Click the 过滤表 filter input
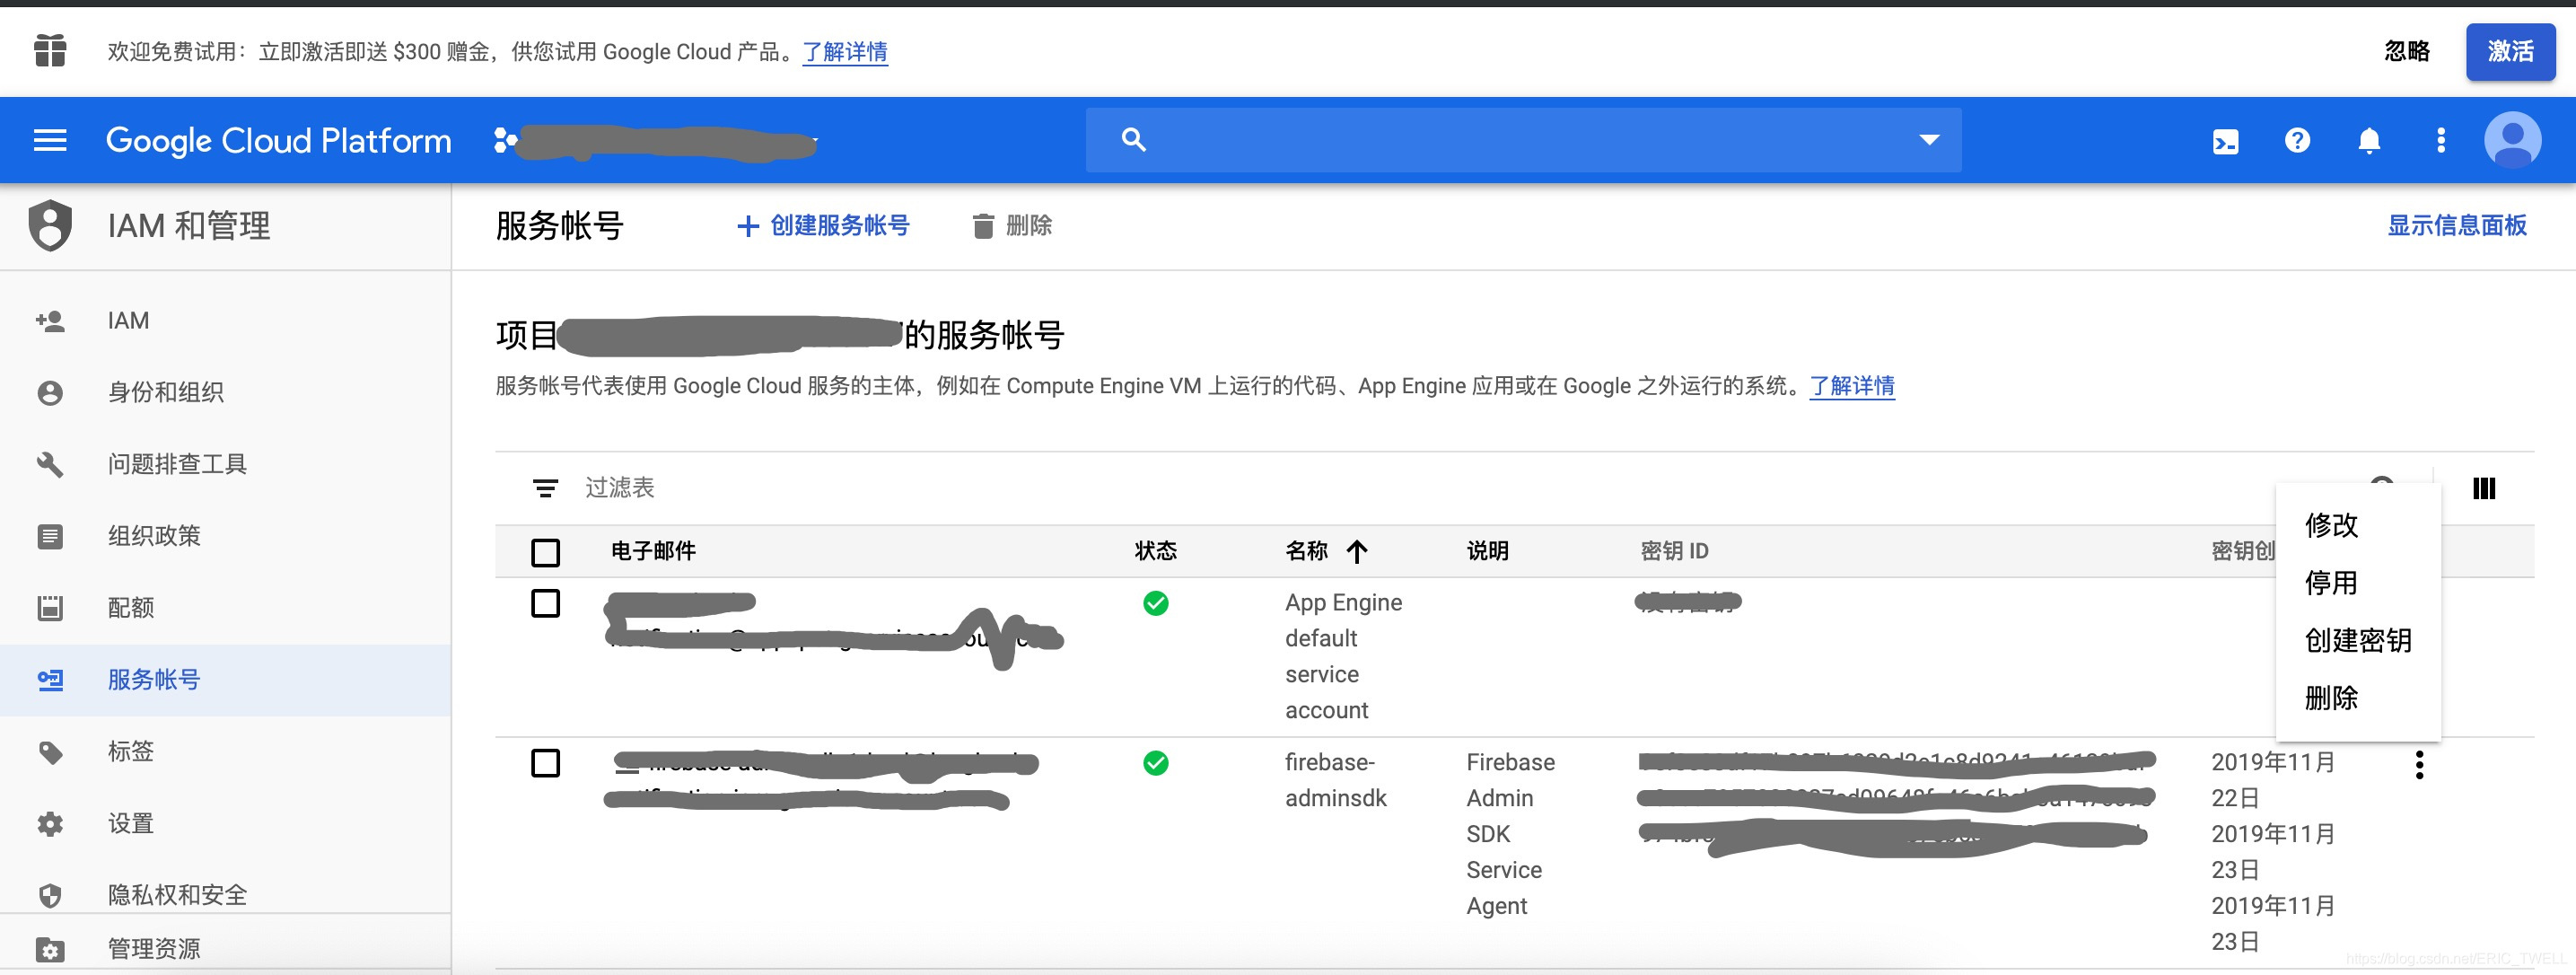 point(619,488)
